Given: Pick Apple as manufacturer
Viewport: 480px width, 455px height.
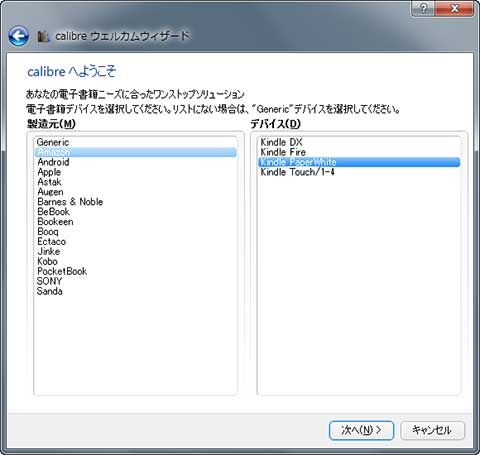Looking at the screenshot, I should (135, 172).
